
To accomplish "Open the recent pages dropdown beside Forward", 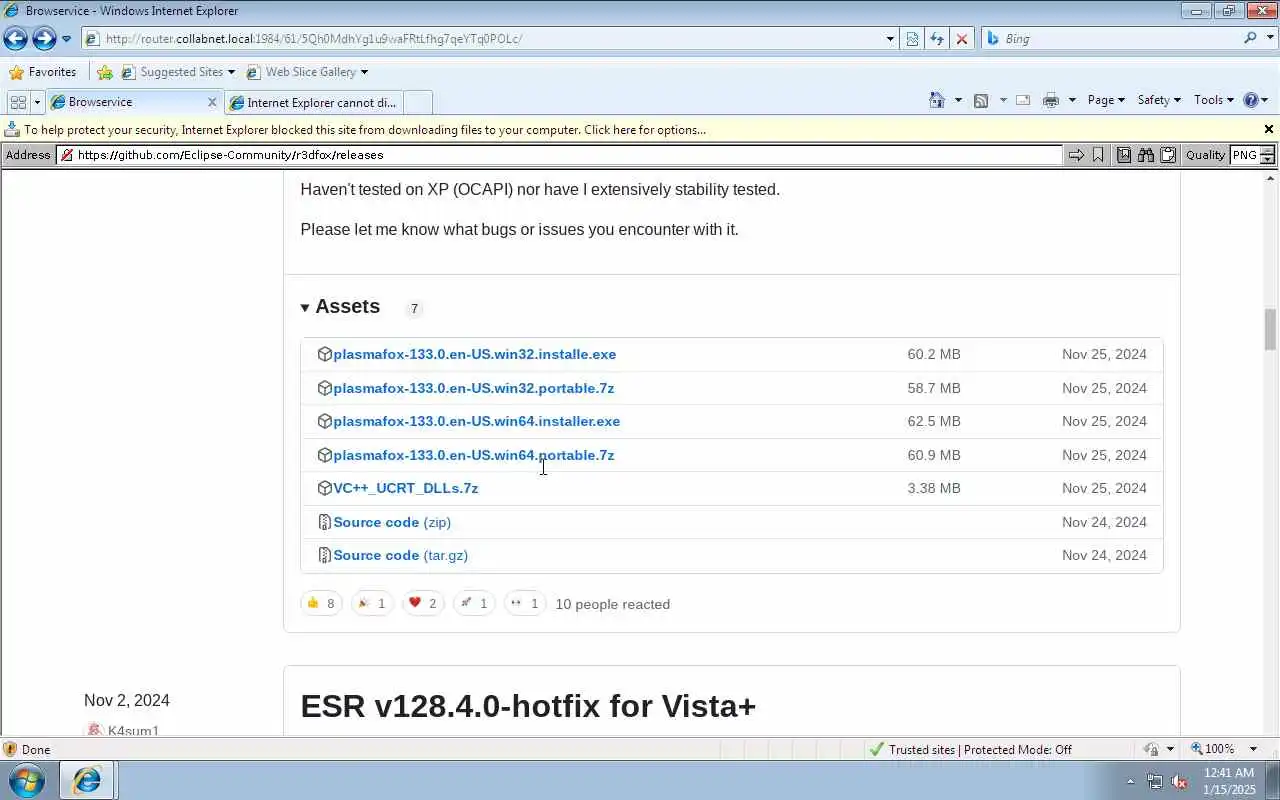I will (x=66, y=39).
